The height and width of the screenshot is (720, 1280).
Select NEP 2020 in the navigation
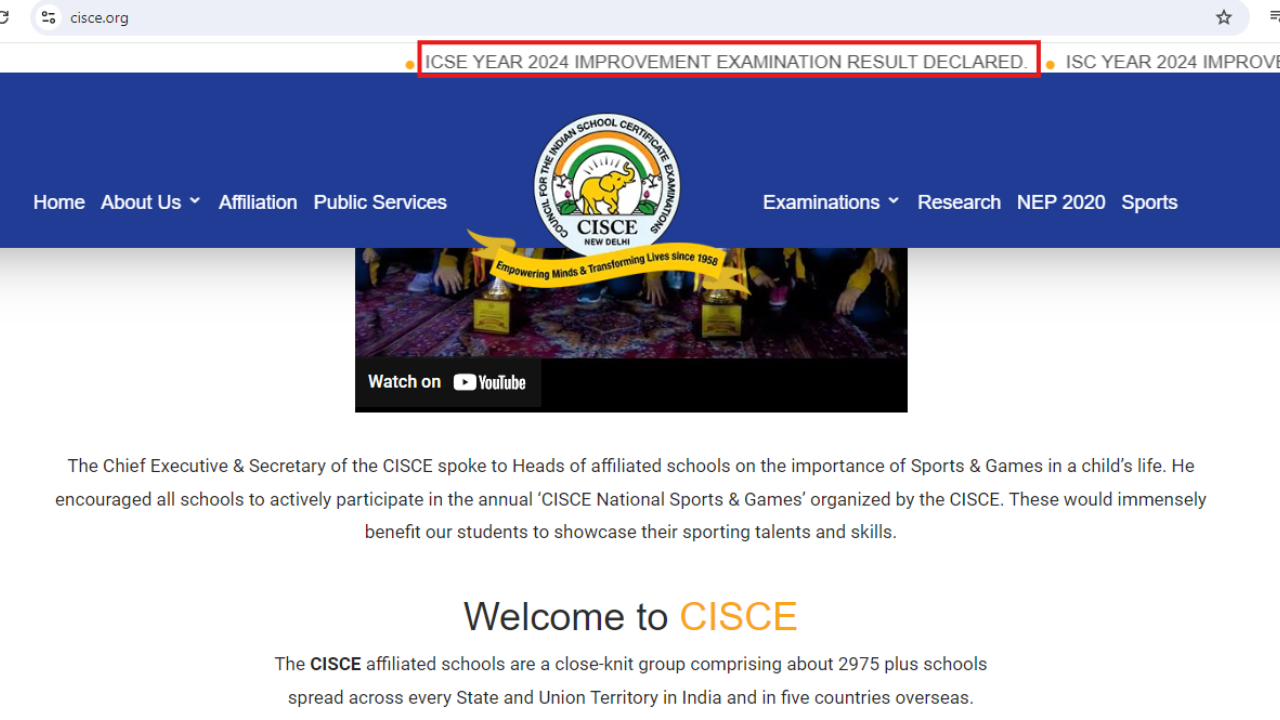click(x=1061, y=202)
